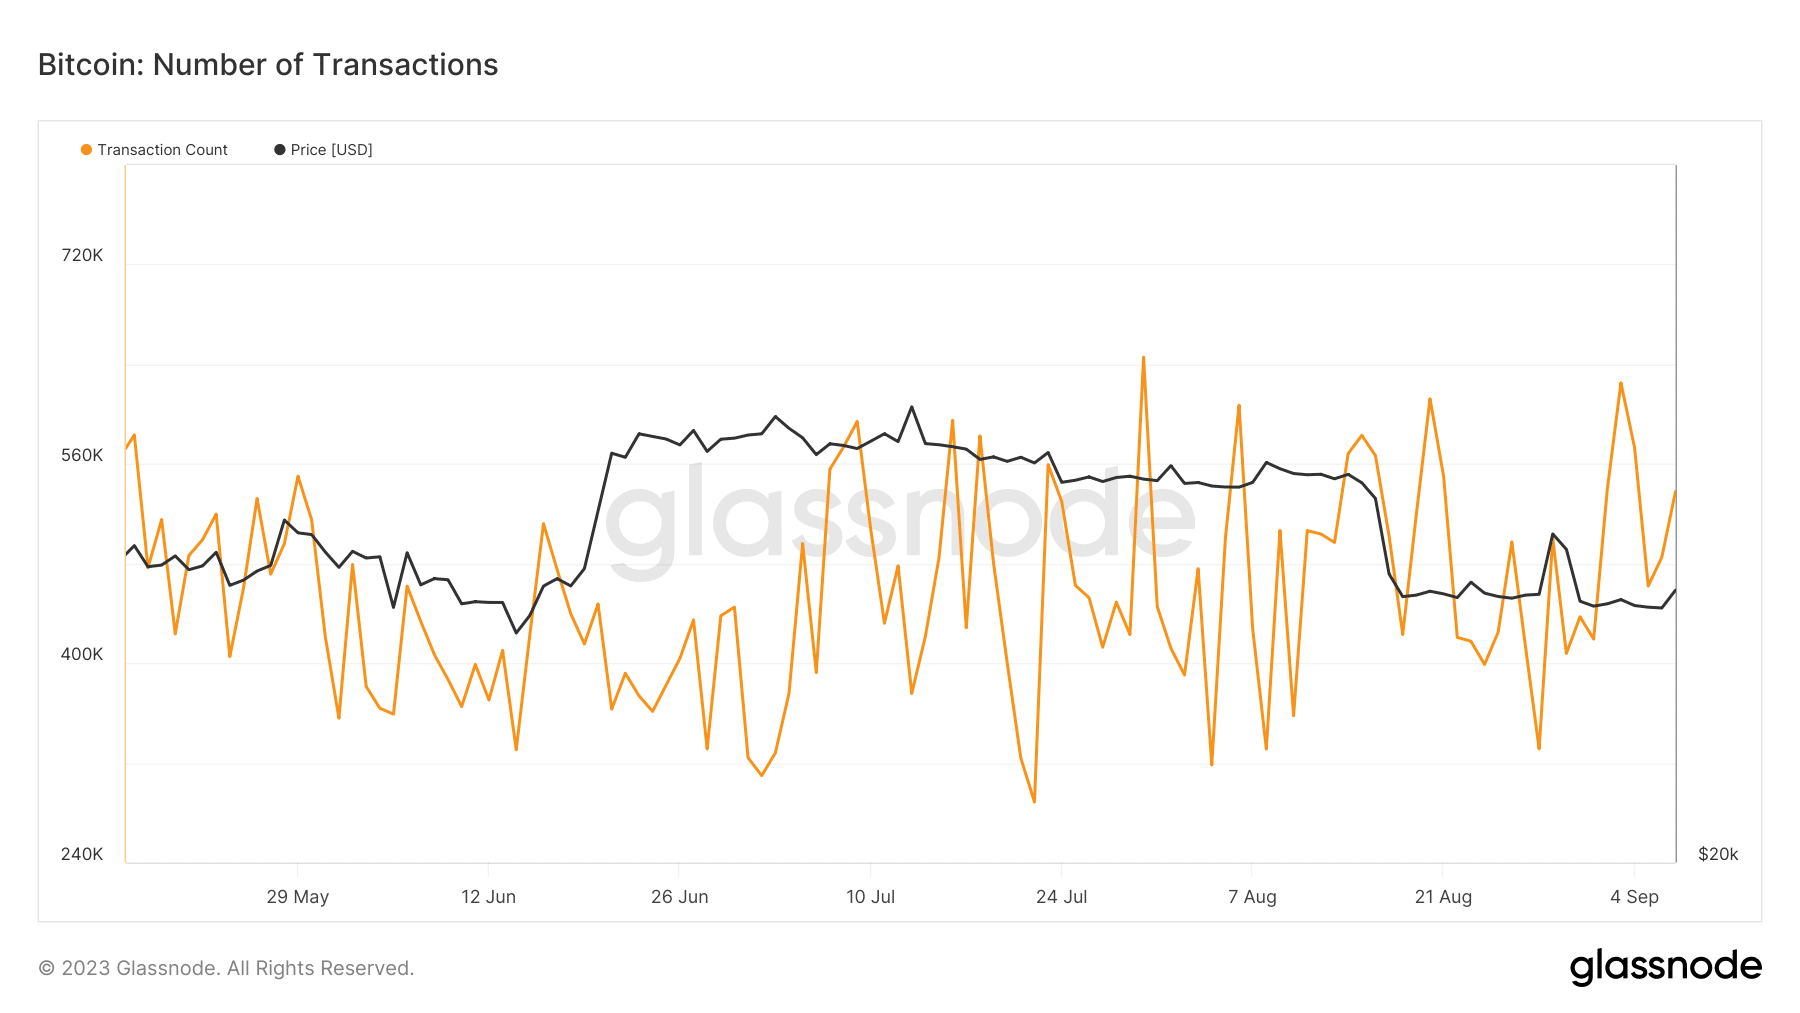Select the 21 Aug date label
The image size is (1800, 1013).
pos(1443,897)
